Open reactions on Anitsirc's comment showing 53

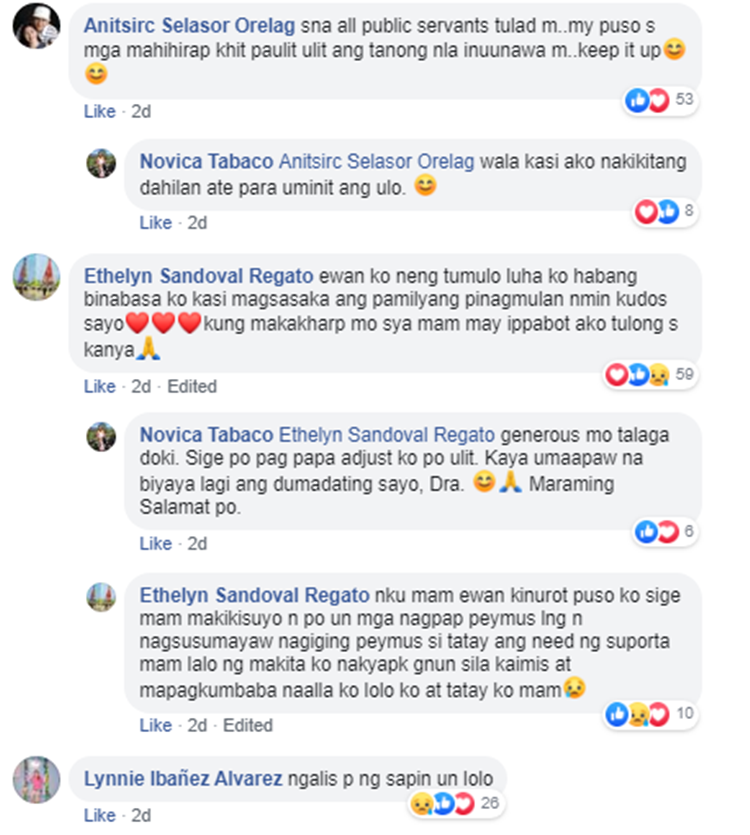point(661,100)
